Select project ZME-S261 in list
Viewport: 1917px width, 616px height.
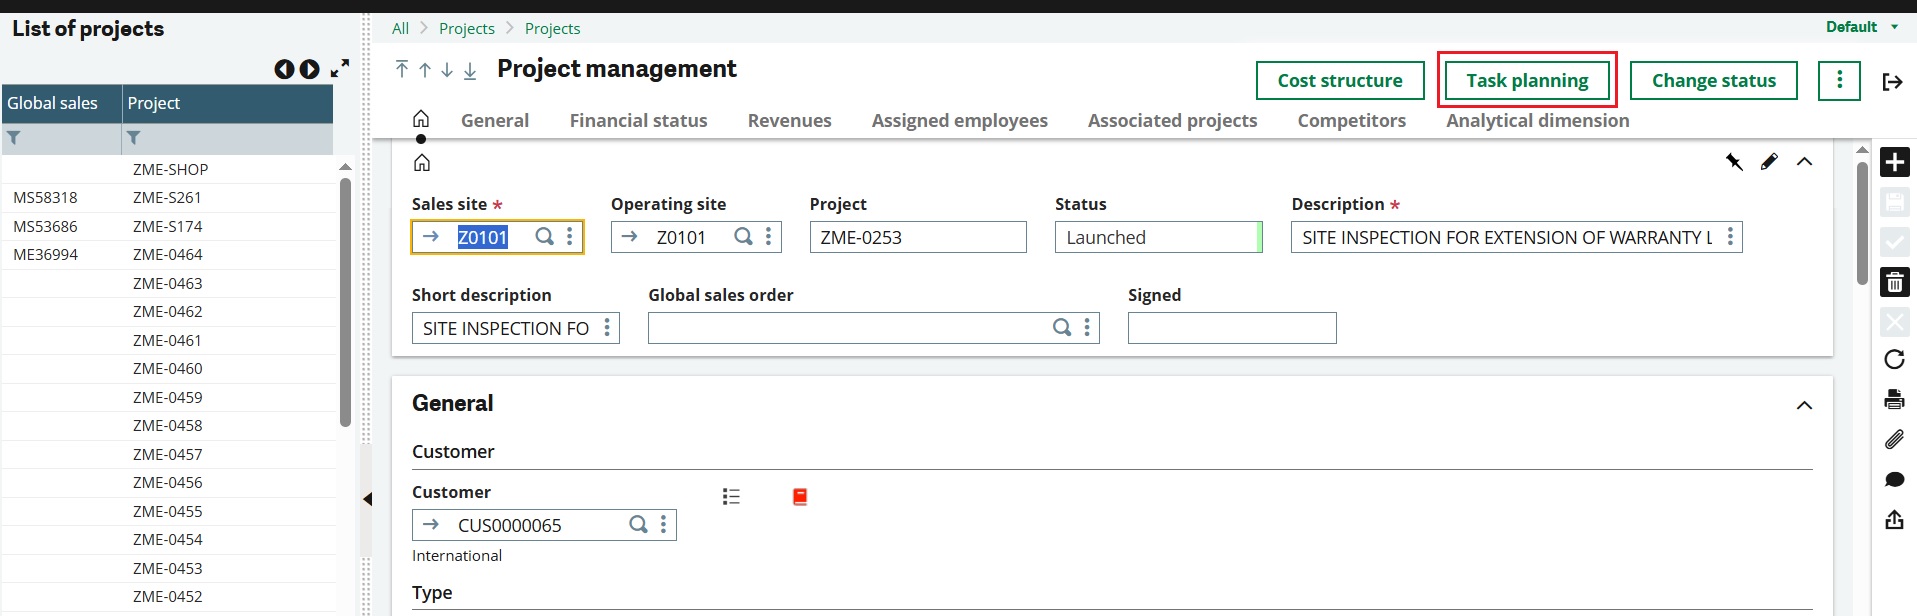(x=167, y=198)
